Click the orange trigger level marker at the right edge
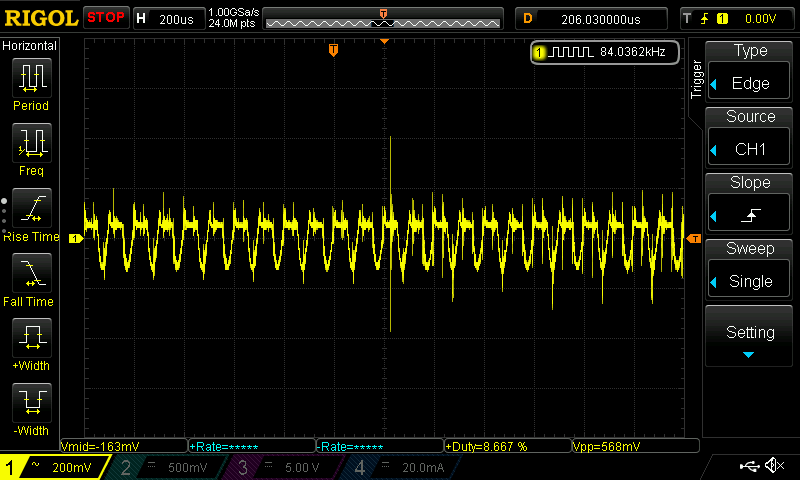 694,238
